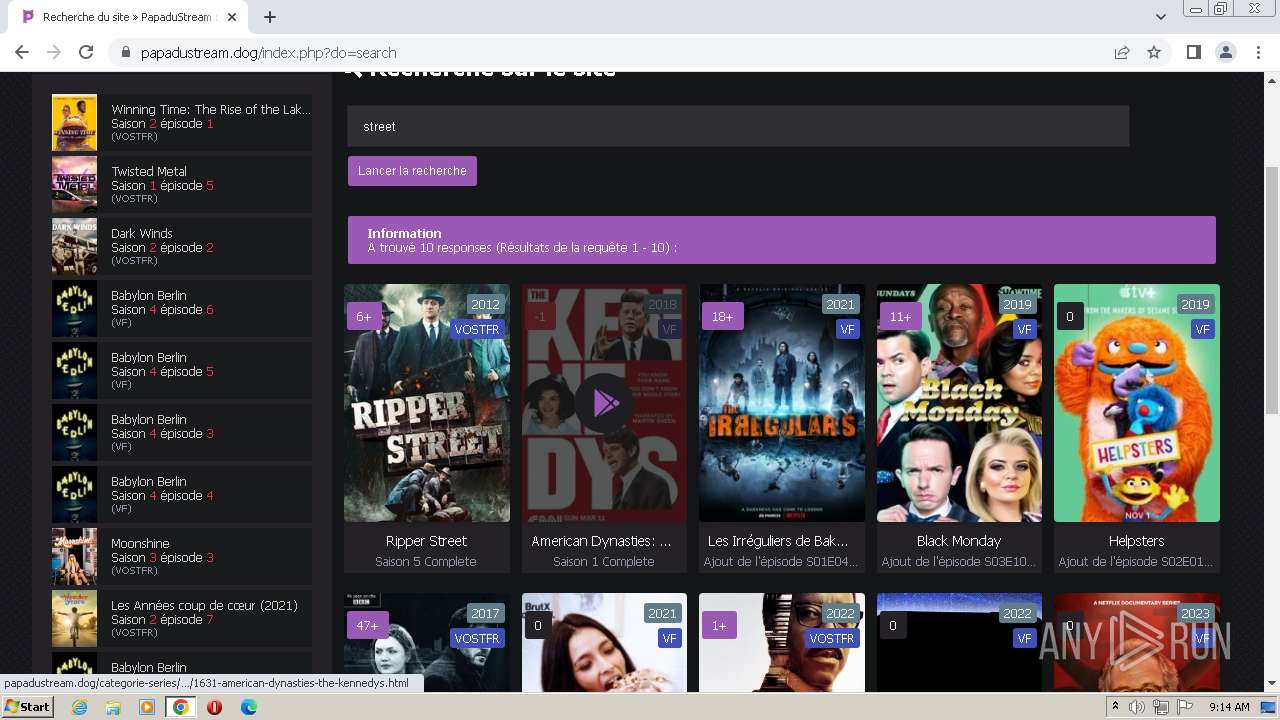Screen dimensions: 1280x720
Task: Play American Dynasties via the play icon
Action: [604, 403]
